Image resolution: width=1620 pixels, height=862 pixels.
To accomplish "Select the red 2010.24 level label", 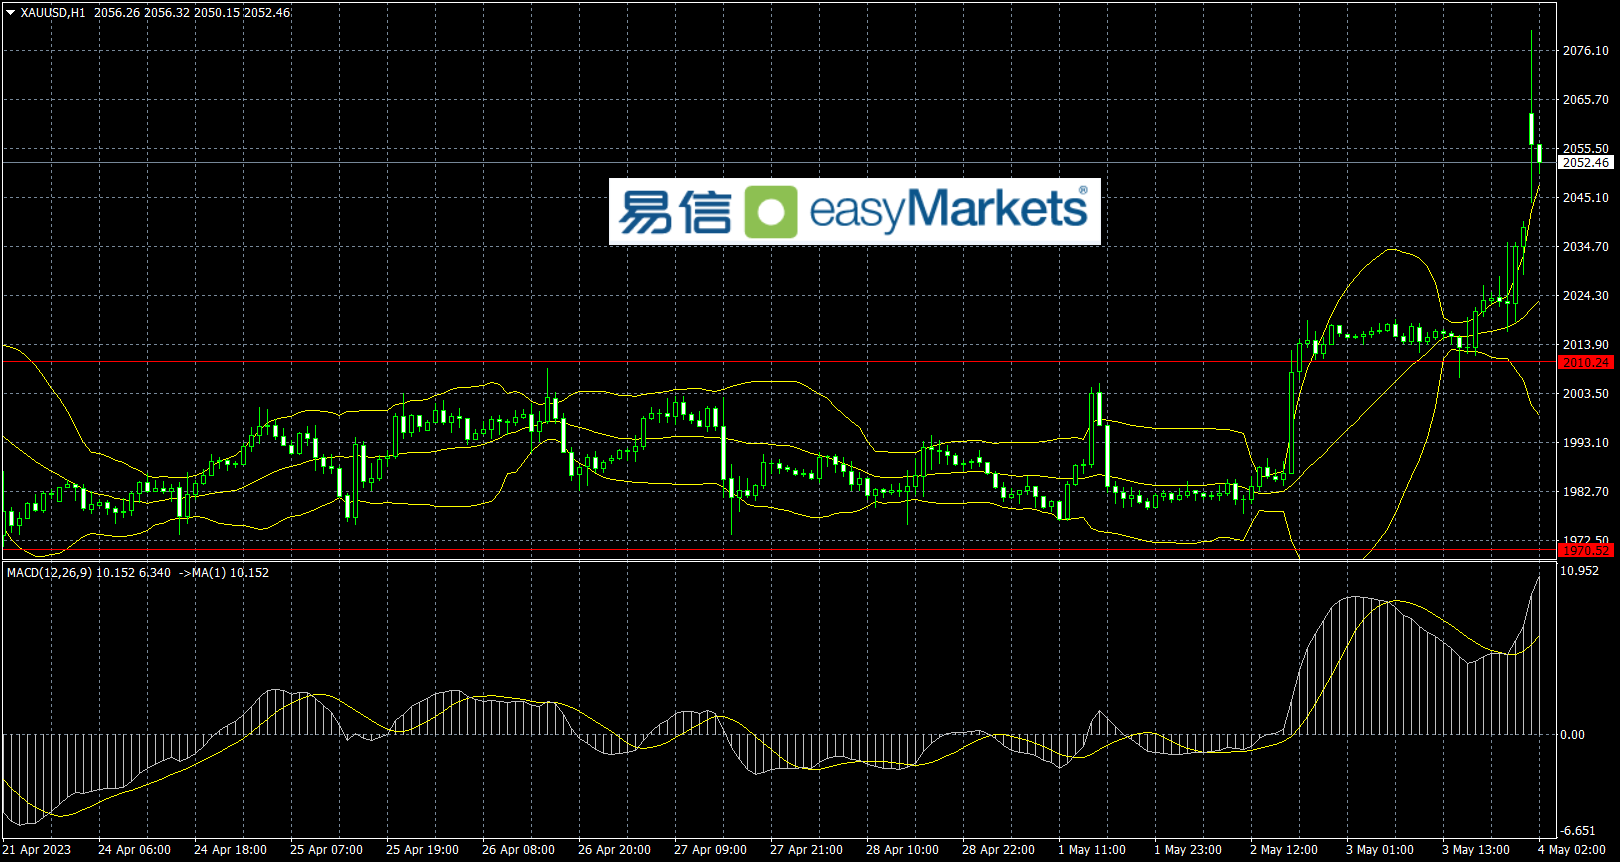I will click(1586, 363).
